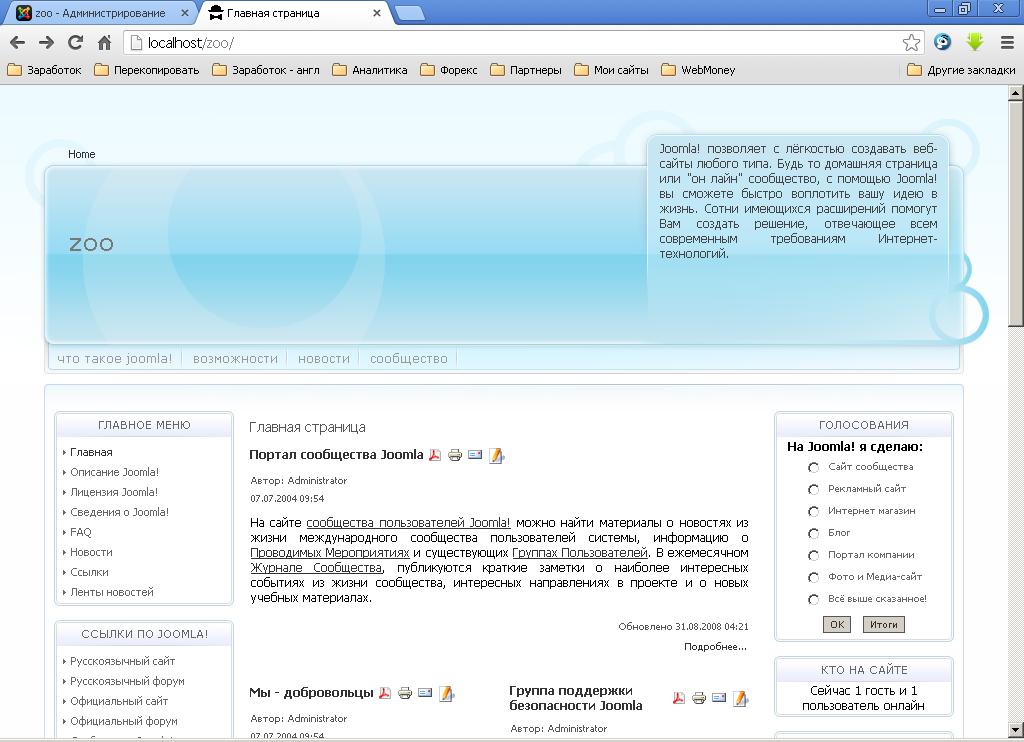Open PDF icon for Мы - добровольцы
Viewport: 1024px width, 742px height.
click(385, 693)
